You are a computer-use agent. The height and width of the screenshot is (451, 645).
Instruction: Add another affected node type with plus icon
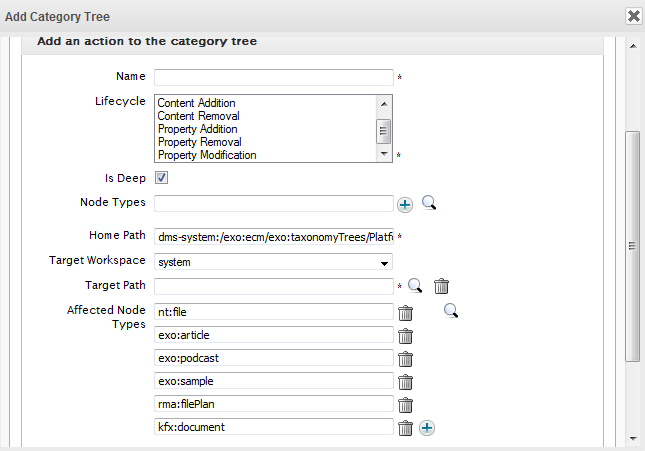(x=427, y=428)
